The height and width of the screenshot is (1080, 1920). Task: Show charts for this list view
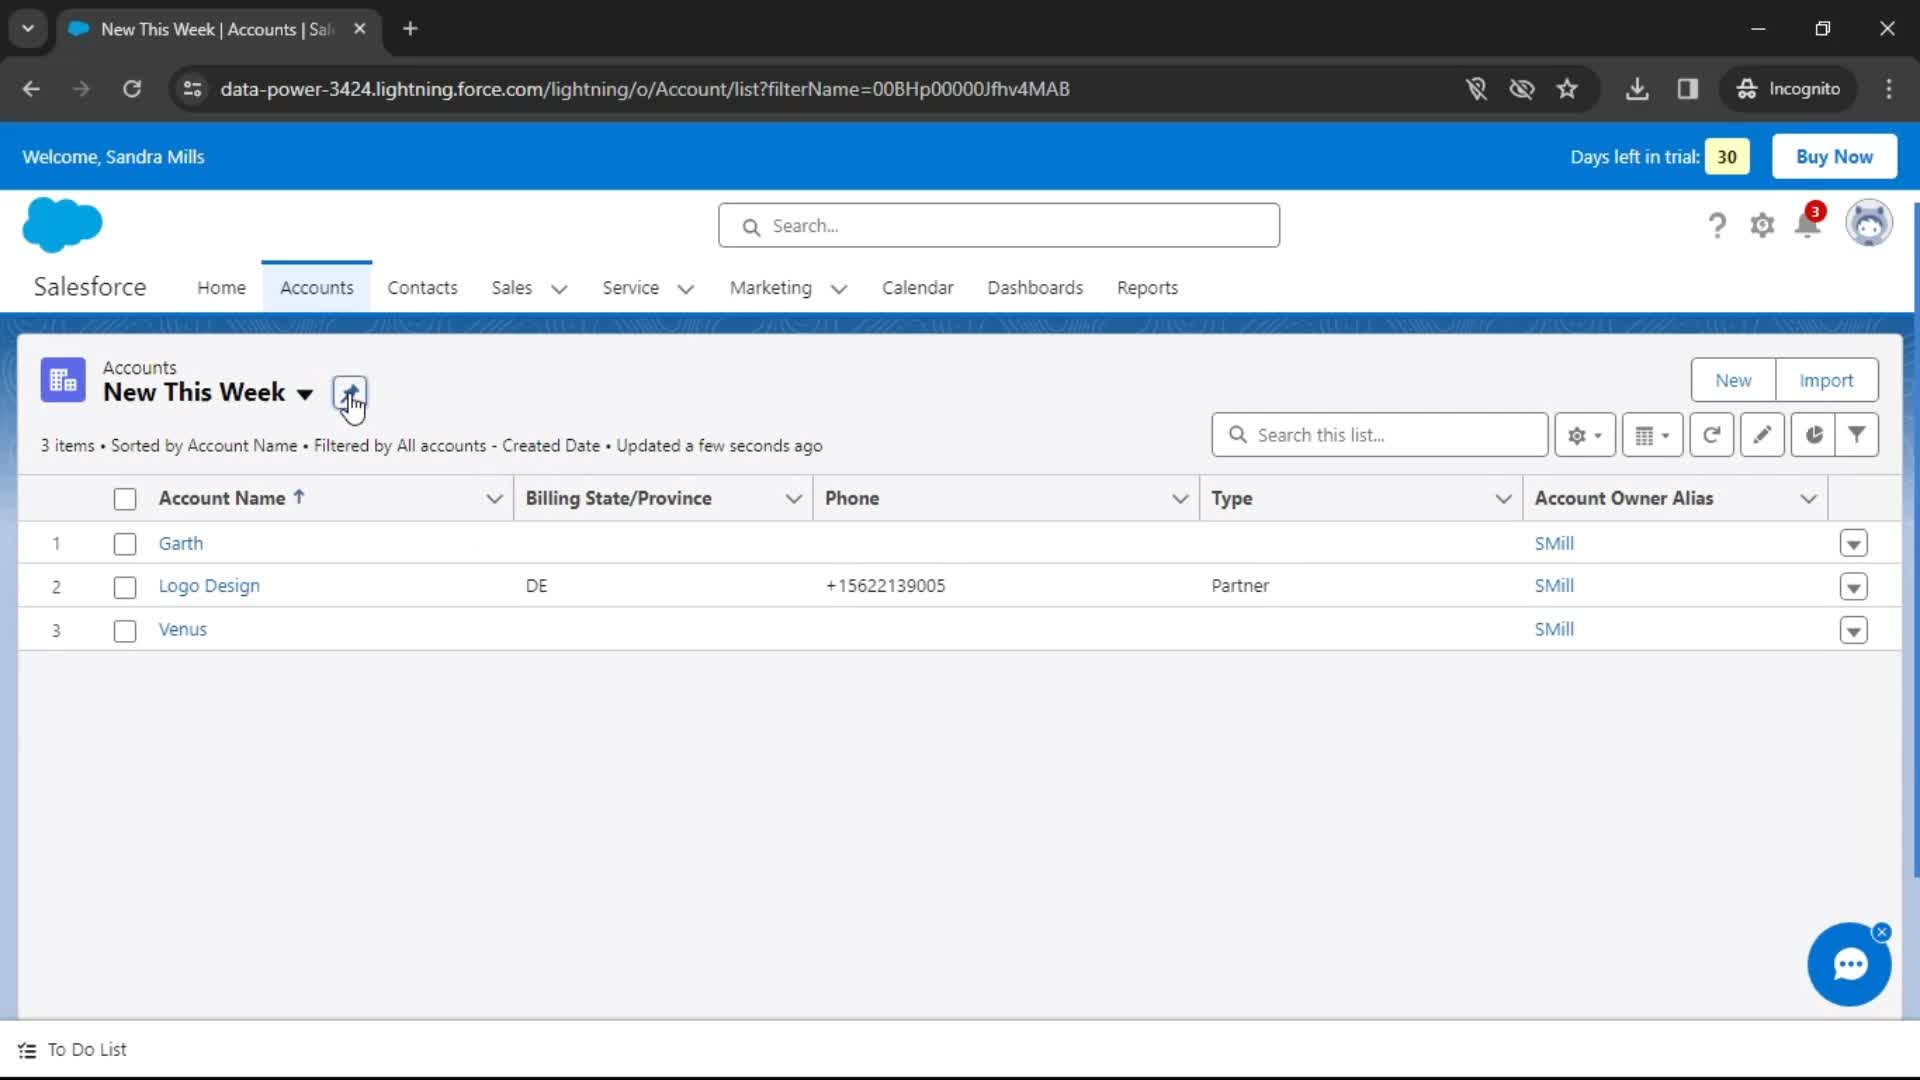(x=1813, y=435)
